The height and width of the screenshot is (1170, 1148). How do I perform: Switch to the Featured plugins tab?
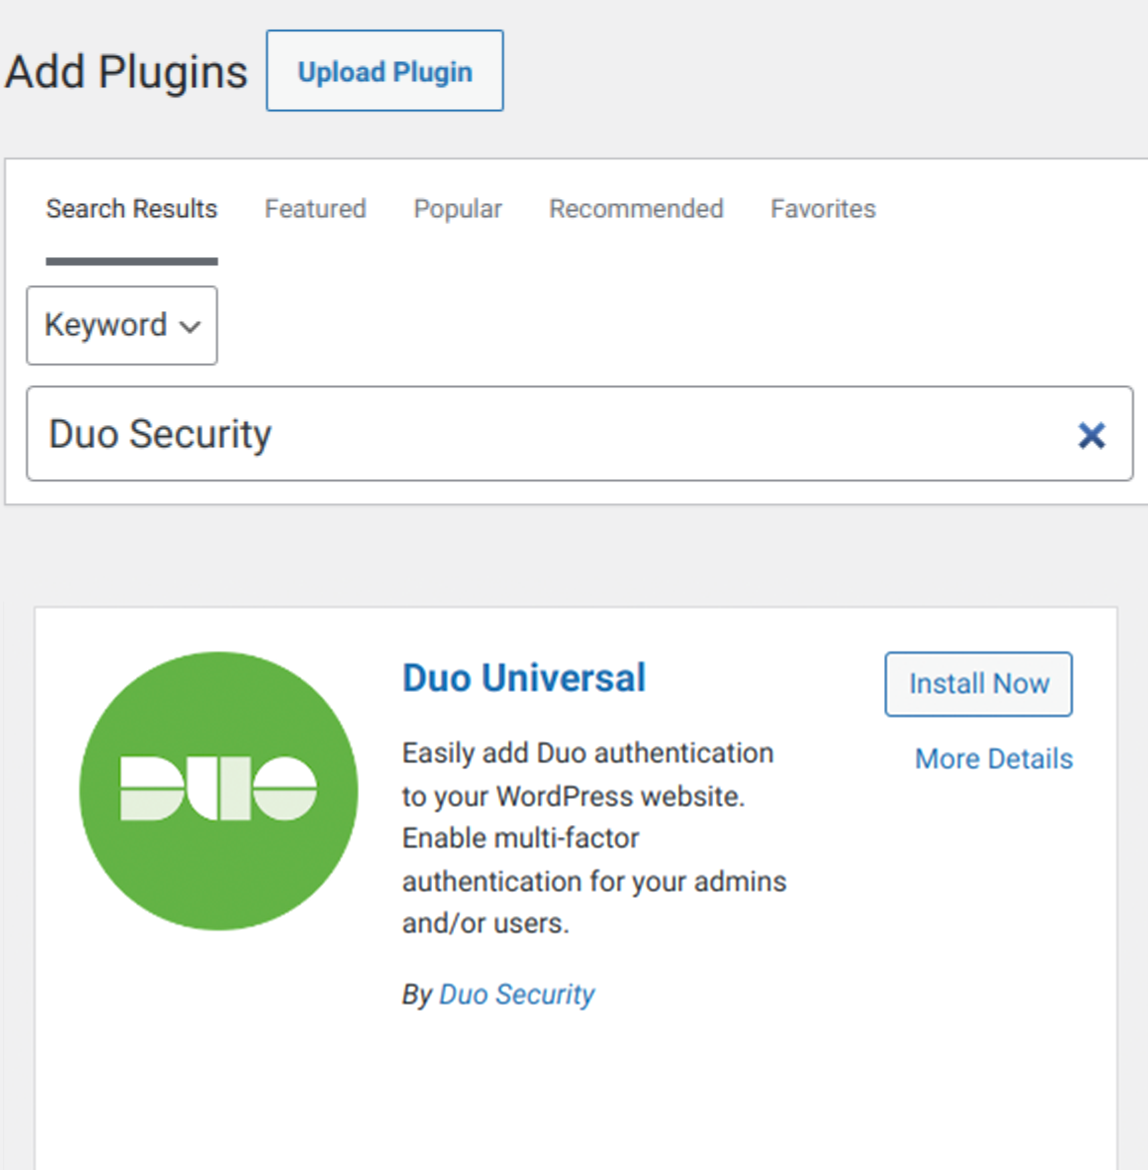click(314, 209)
